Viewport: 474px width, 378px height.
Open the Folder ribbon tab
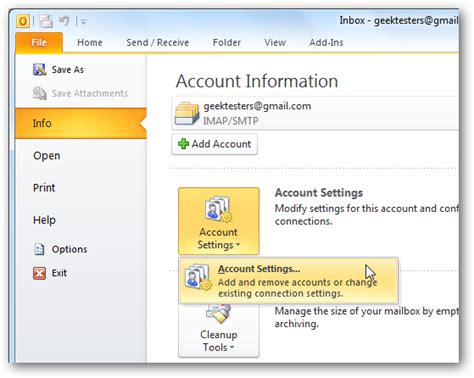(227, 43)
